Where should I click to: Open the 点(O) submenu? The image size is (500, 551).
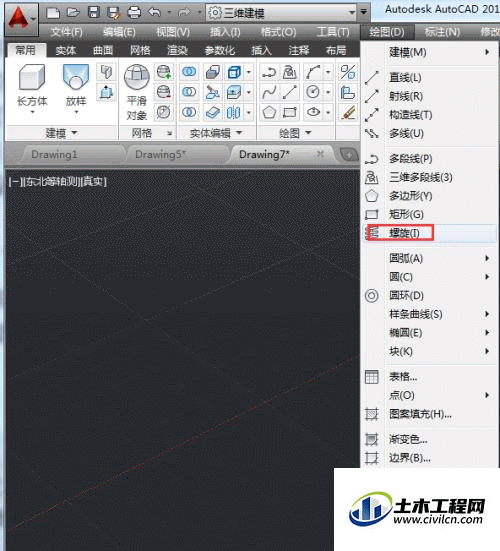[429, 395]
